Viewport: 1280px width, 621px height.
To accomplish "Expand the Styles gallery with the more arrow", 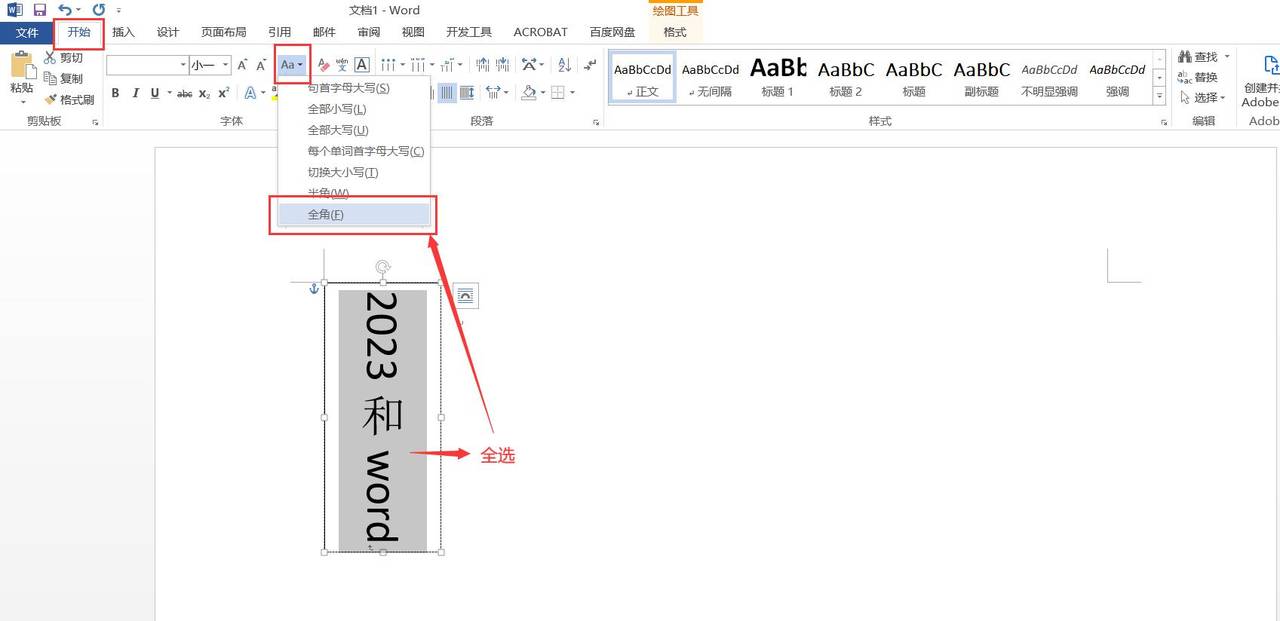I will tap(1160, 96).
